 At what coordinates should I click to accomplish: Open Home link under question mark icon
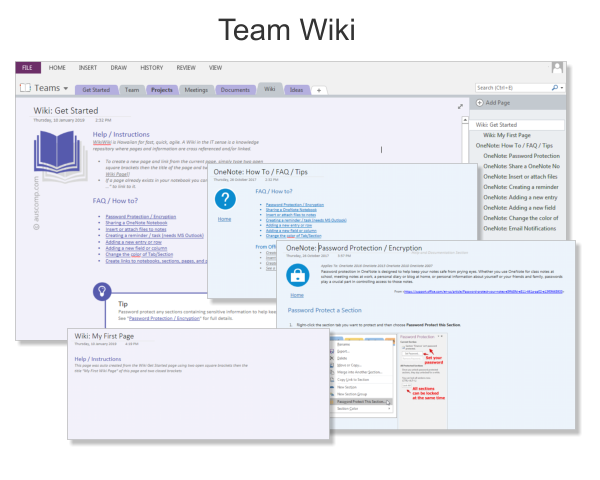click(x=225, y=219)
